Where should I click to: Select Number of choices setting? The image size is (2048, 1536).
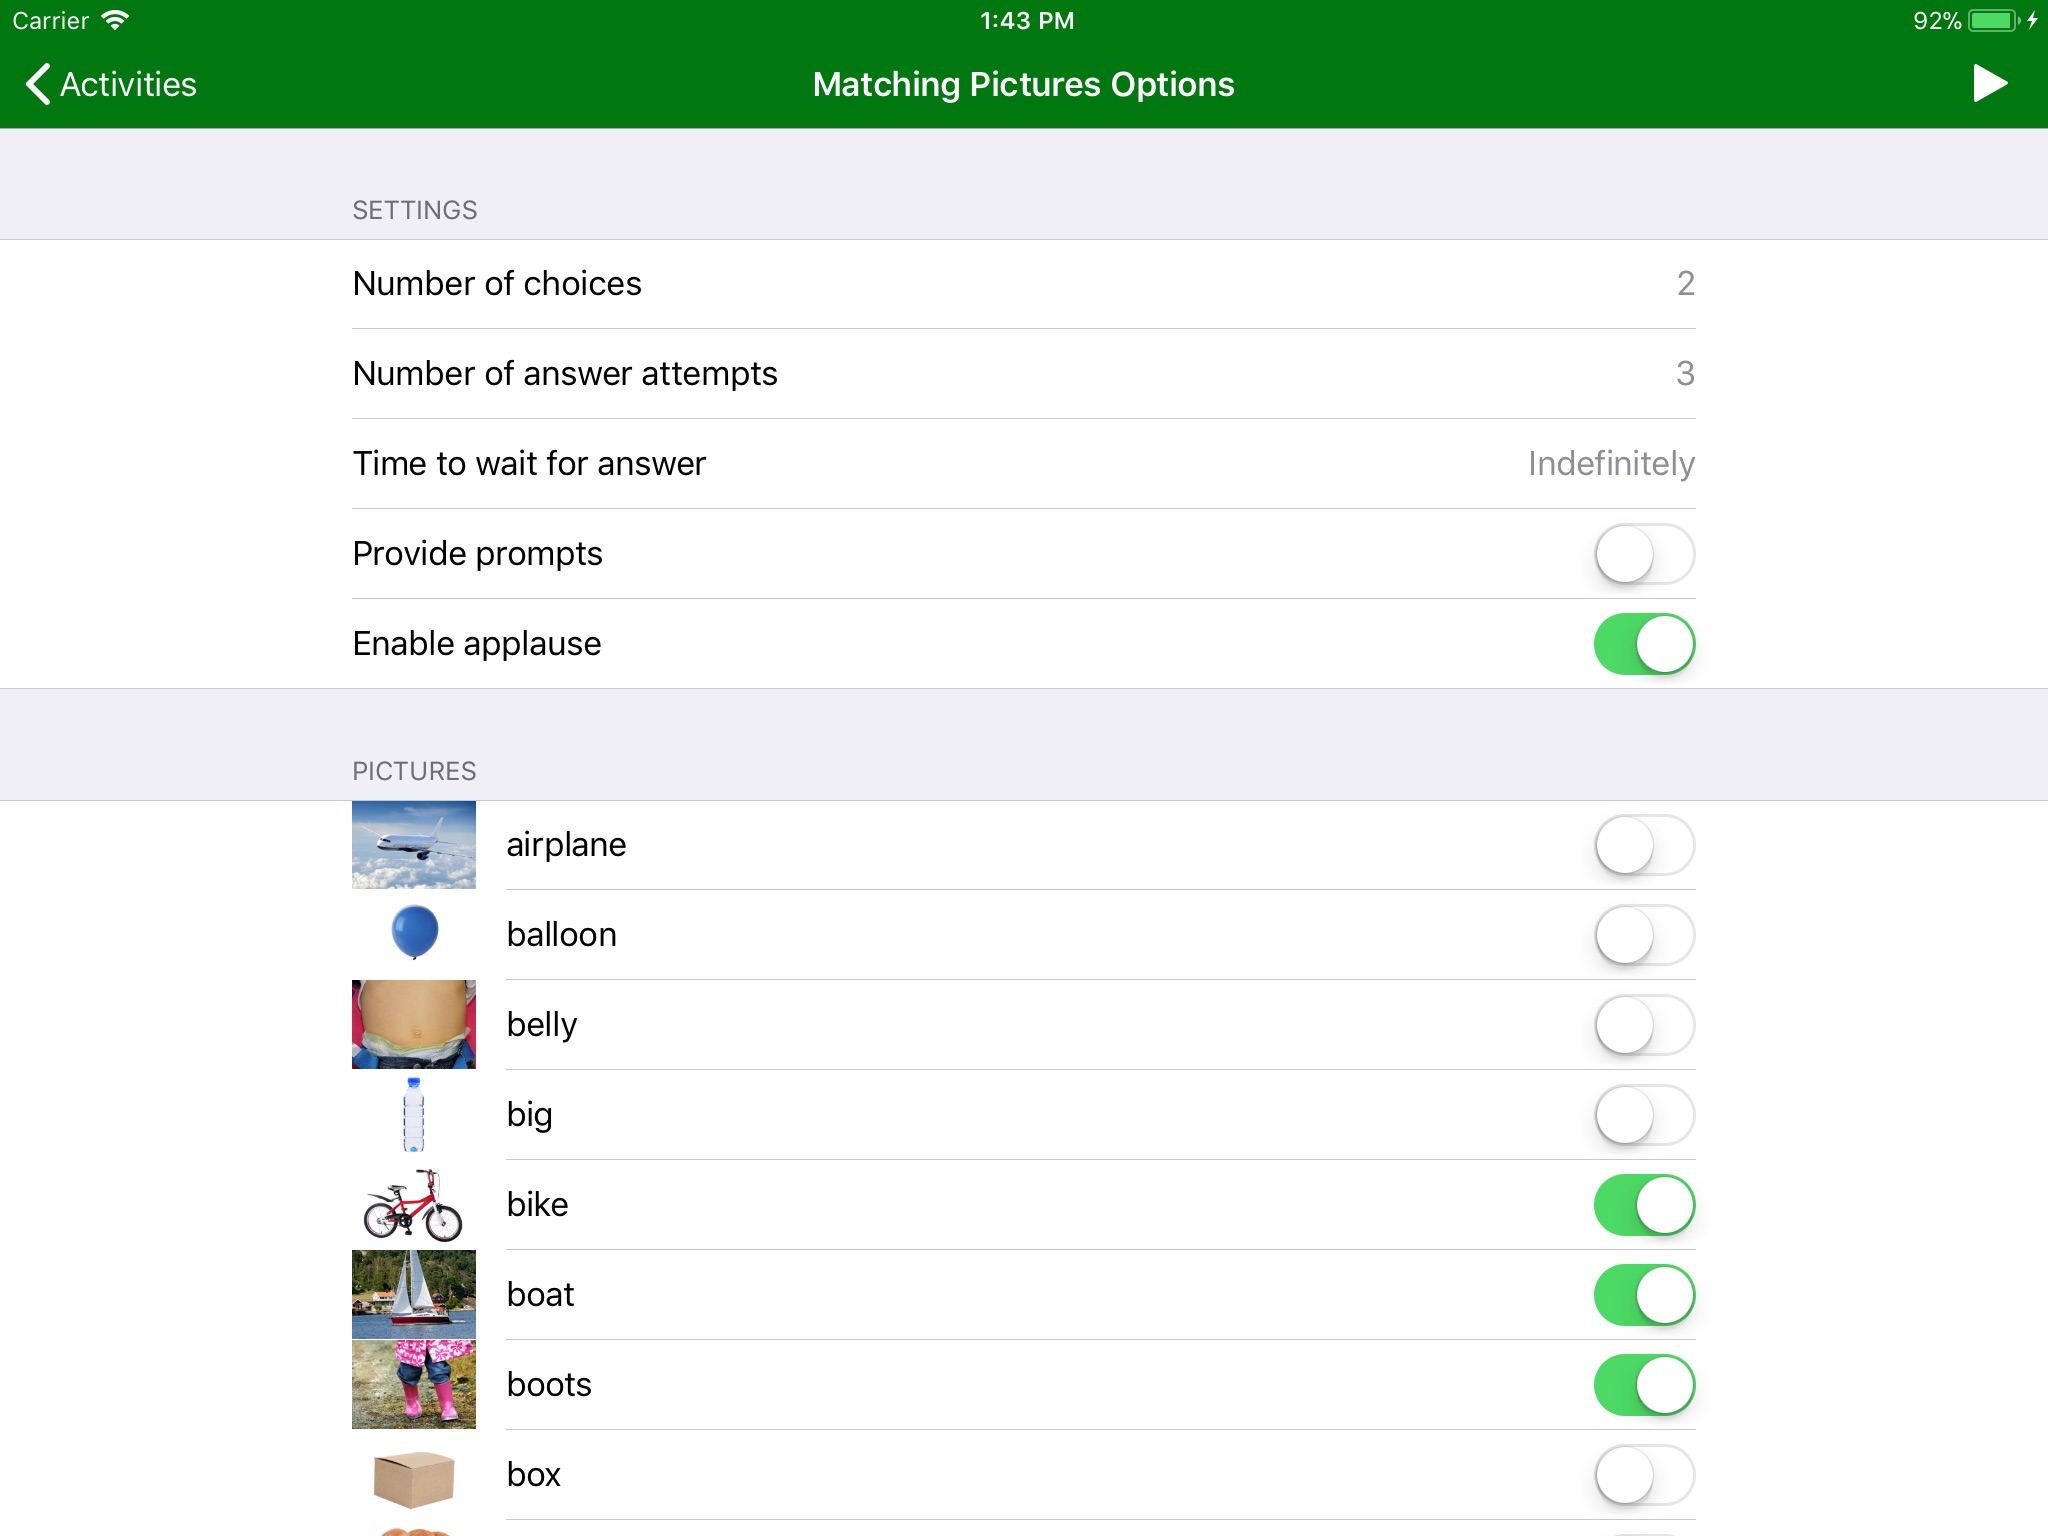point(1024,284)
